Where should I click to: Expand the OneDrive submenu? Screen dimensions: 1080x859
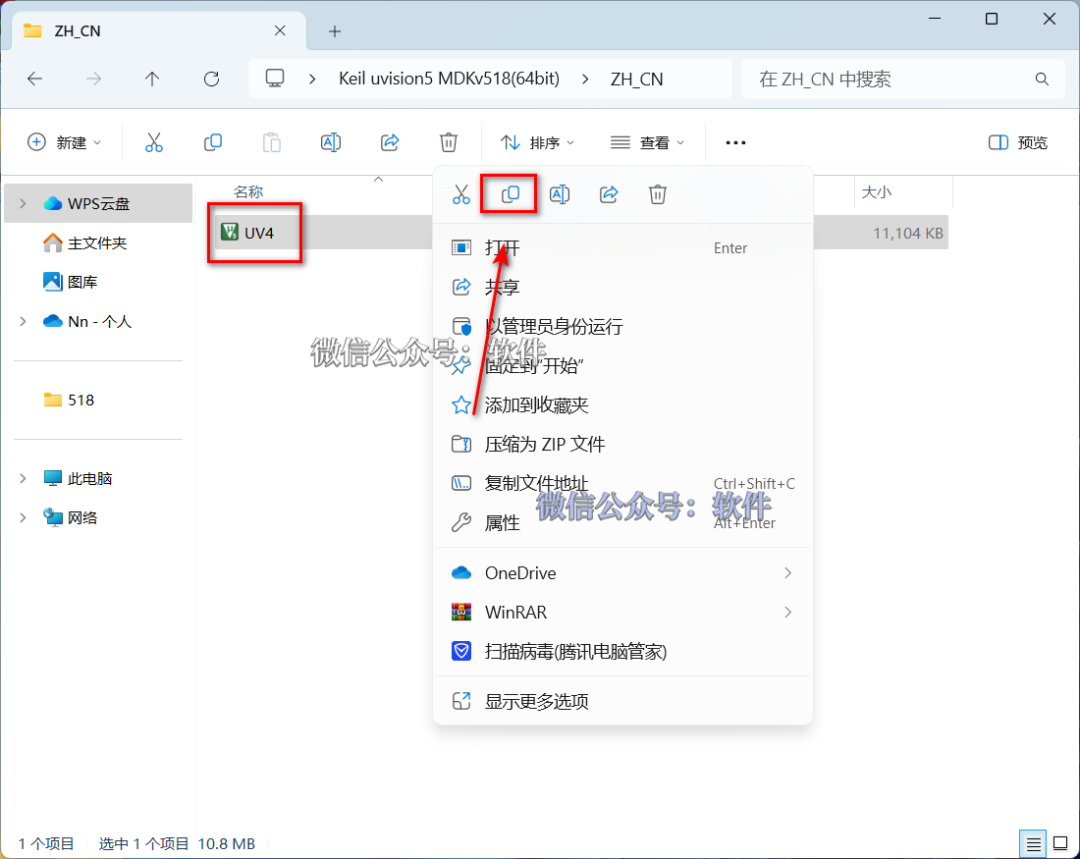point(787,573)
